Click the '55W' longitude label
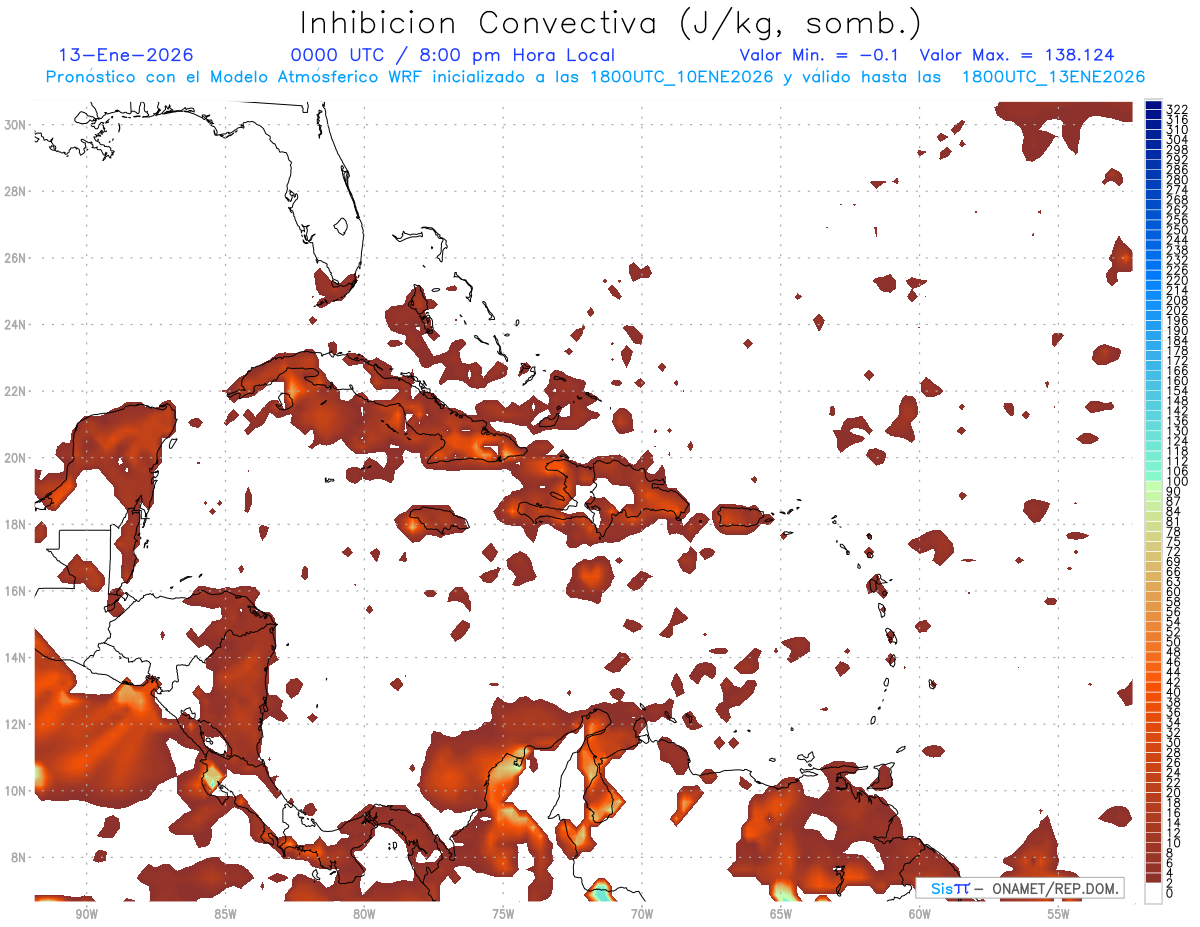 pos(1059,914)
